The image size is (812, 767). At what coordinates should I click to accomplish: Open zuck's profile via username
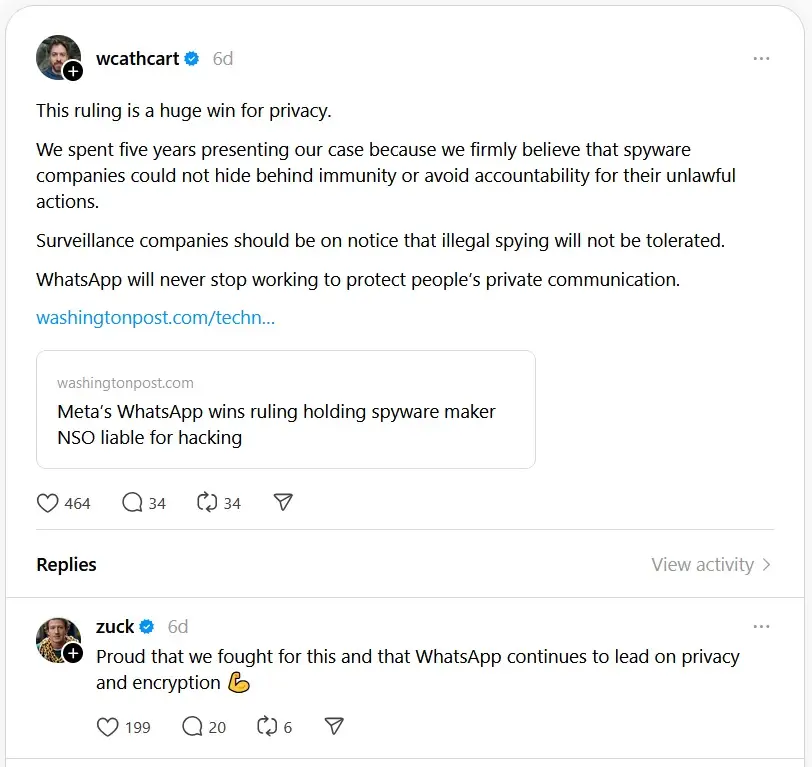[x=115, y=627]
